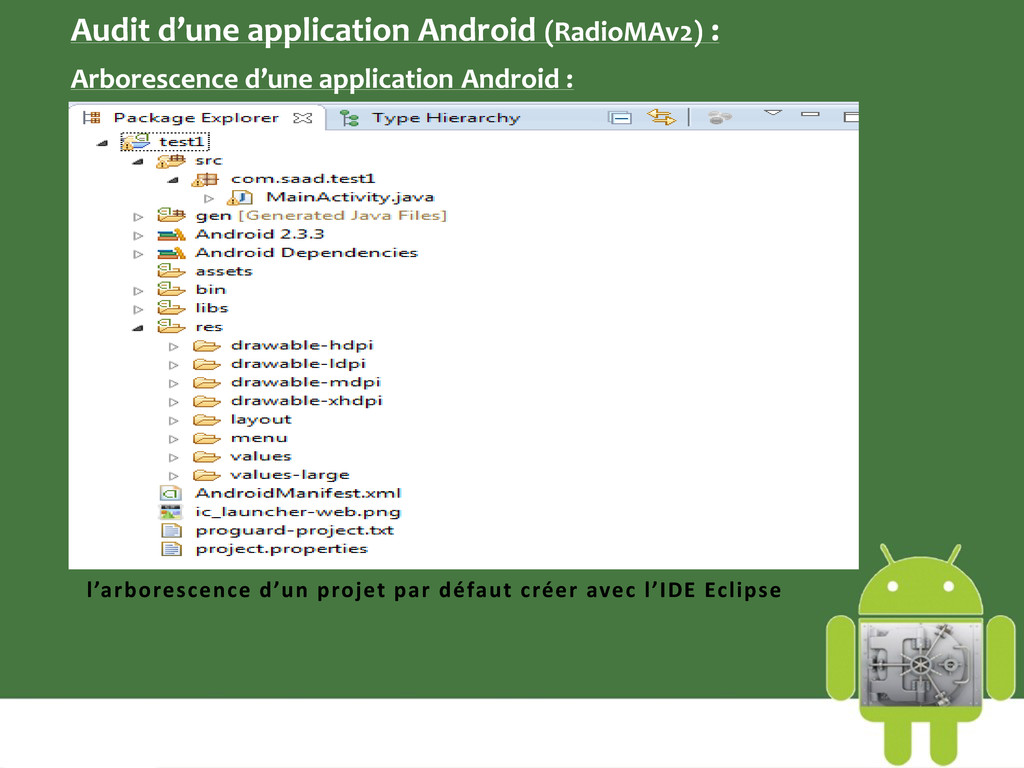Select gen [Generated Java Files] entry
The height and width of the screenshot is (768, 1024).
tap(321, 216)
